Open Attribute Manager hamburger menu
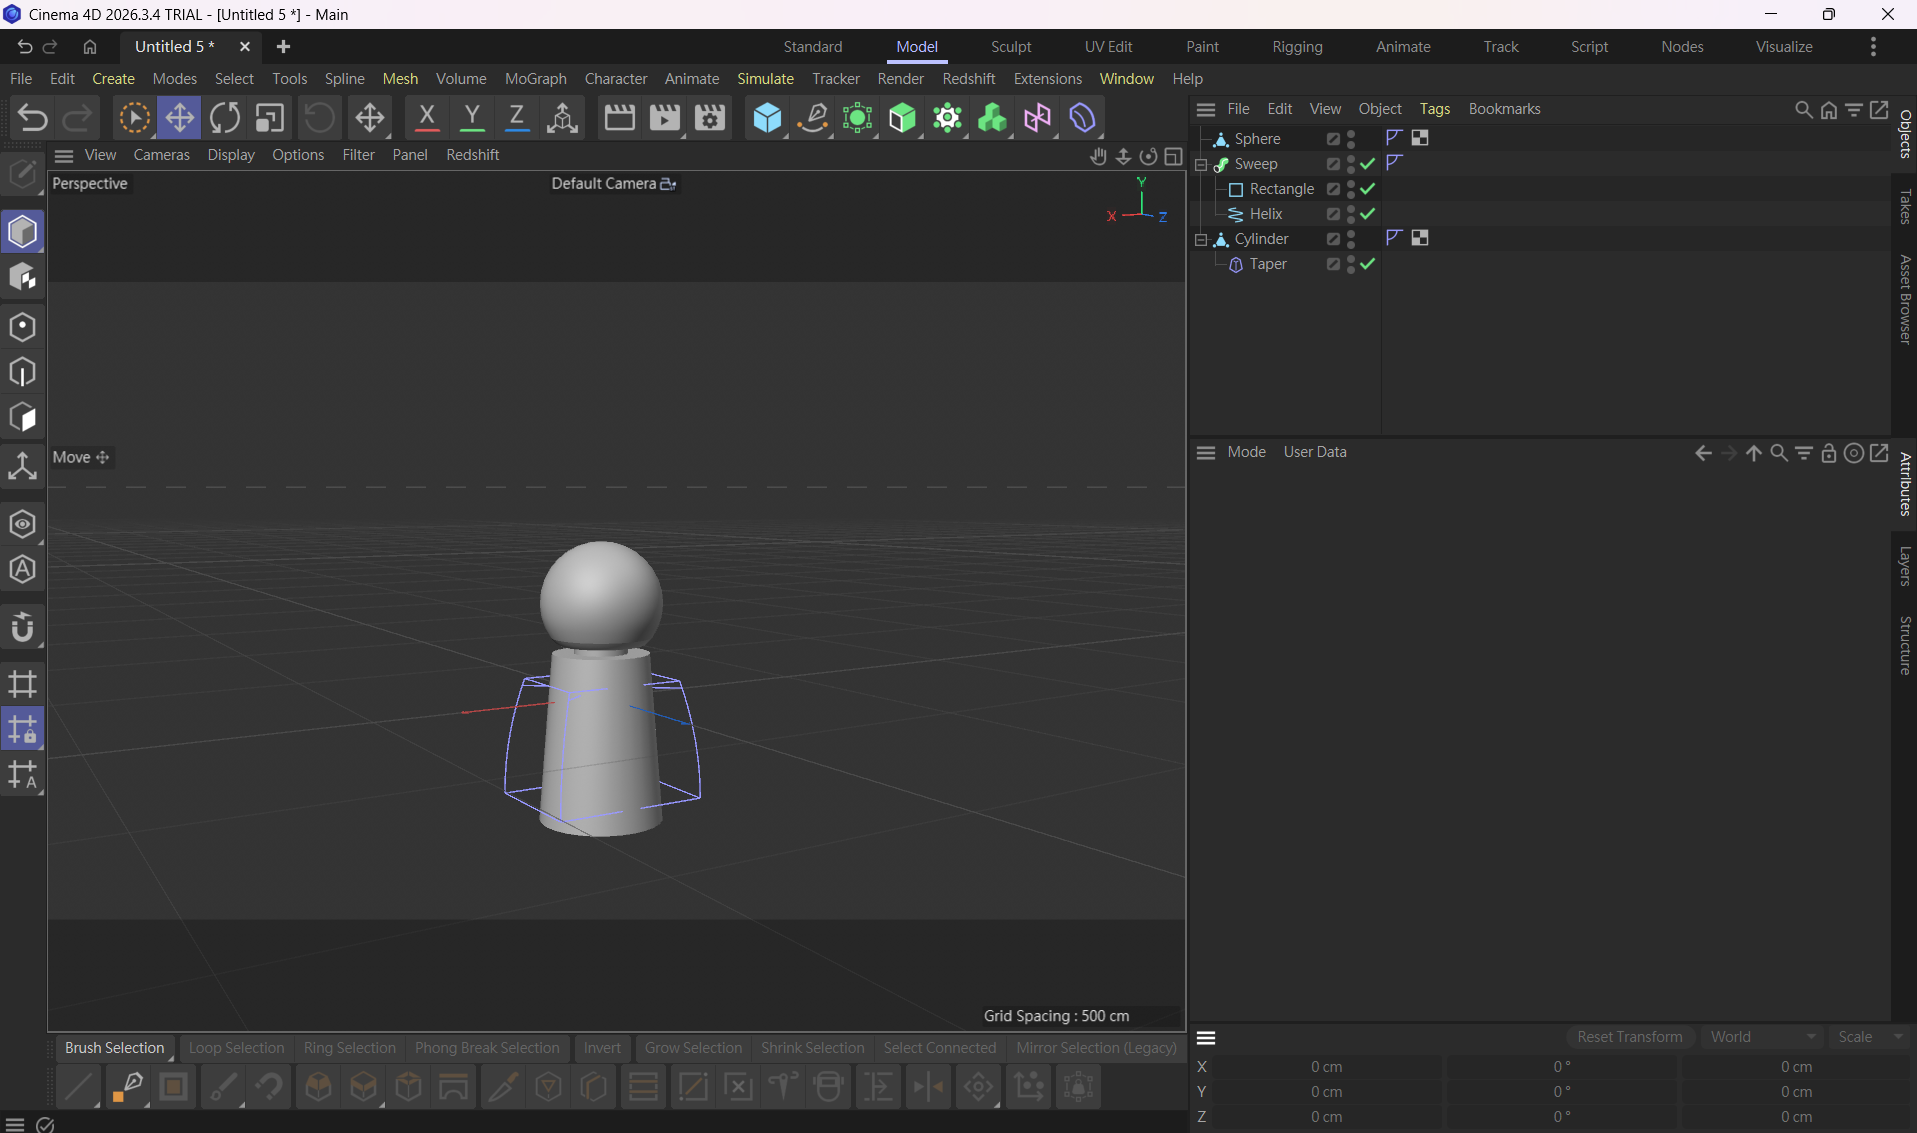 1206,453
